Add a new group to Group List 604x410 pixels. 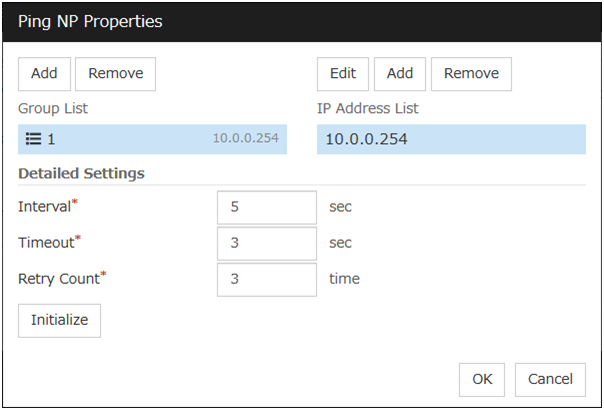click(x=44, y=73)
